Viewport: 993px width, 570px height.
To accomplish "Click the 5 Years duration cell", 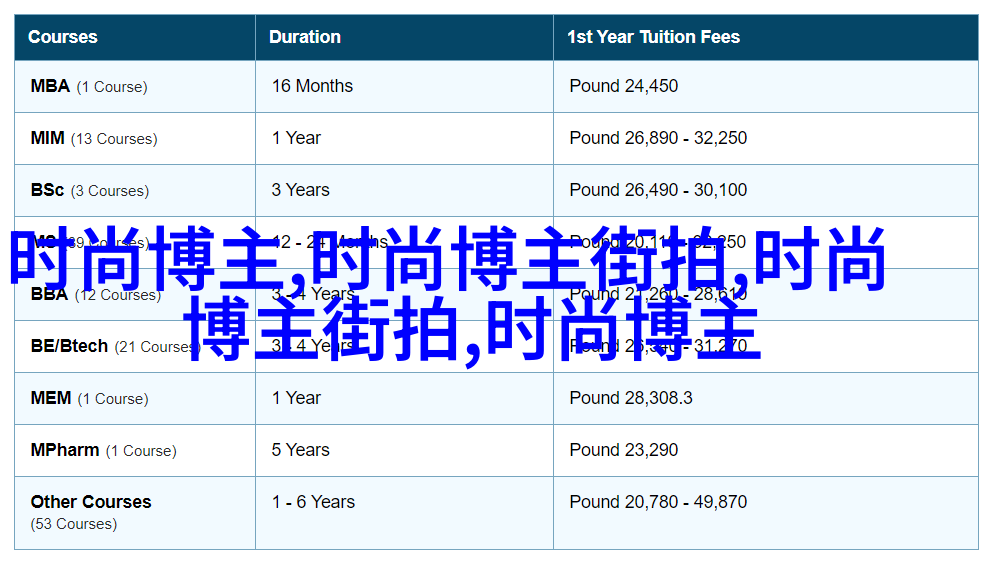I will point(300,450).
